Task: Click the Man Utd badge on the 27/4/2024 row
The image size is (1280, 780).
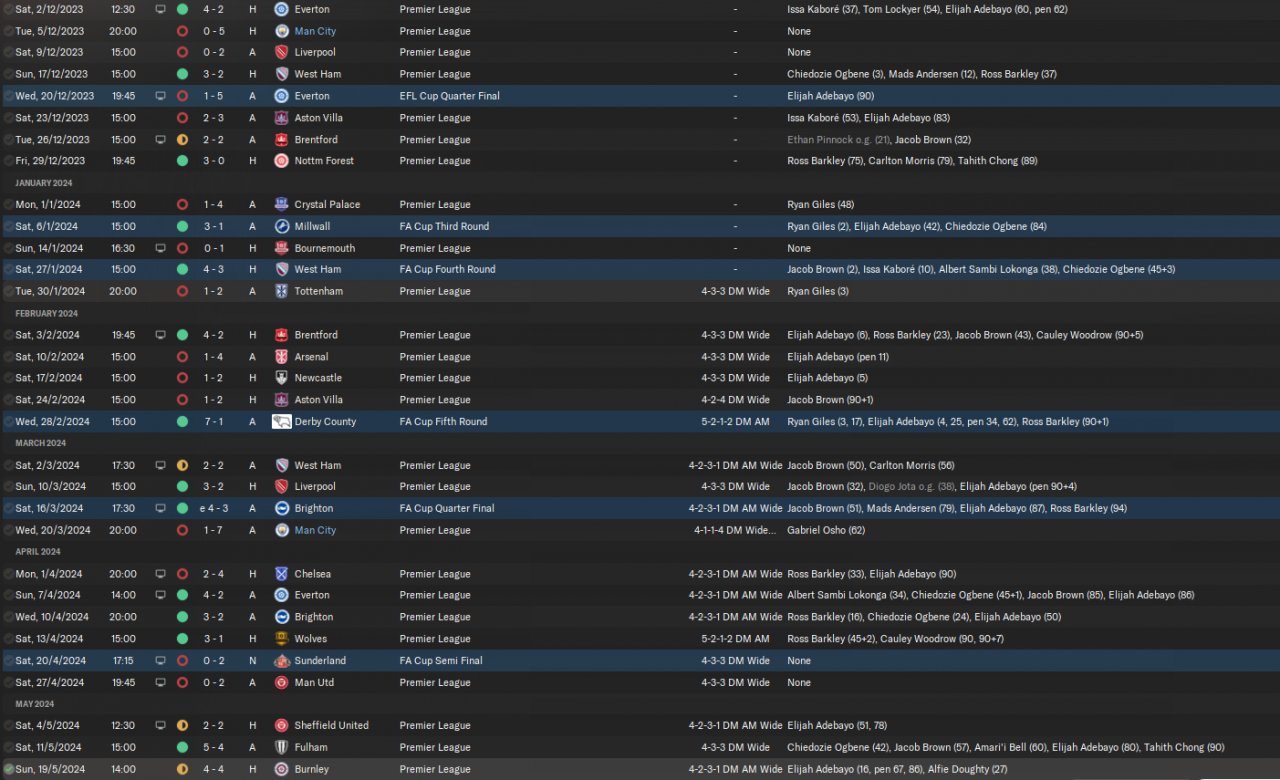Action: [282, 683]
